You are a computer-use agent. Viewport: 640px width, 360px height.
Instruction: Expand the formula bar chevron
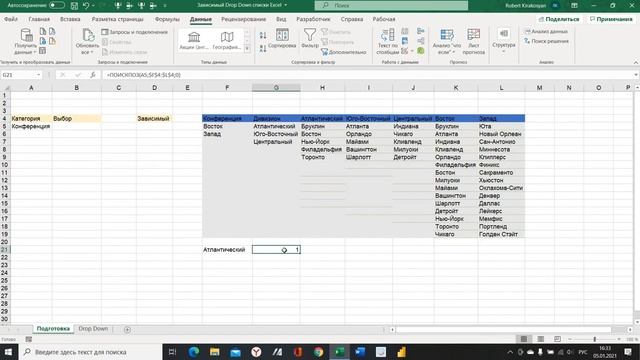(x=636, y=75)
